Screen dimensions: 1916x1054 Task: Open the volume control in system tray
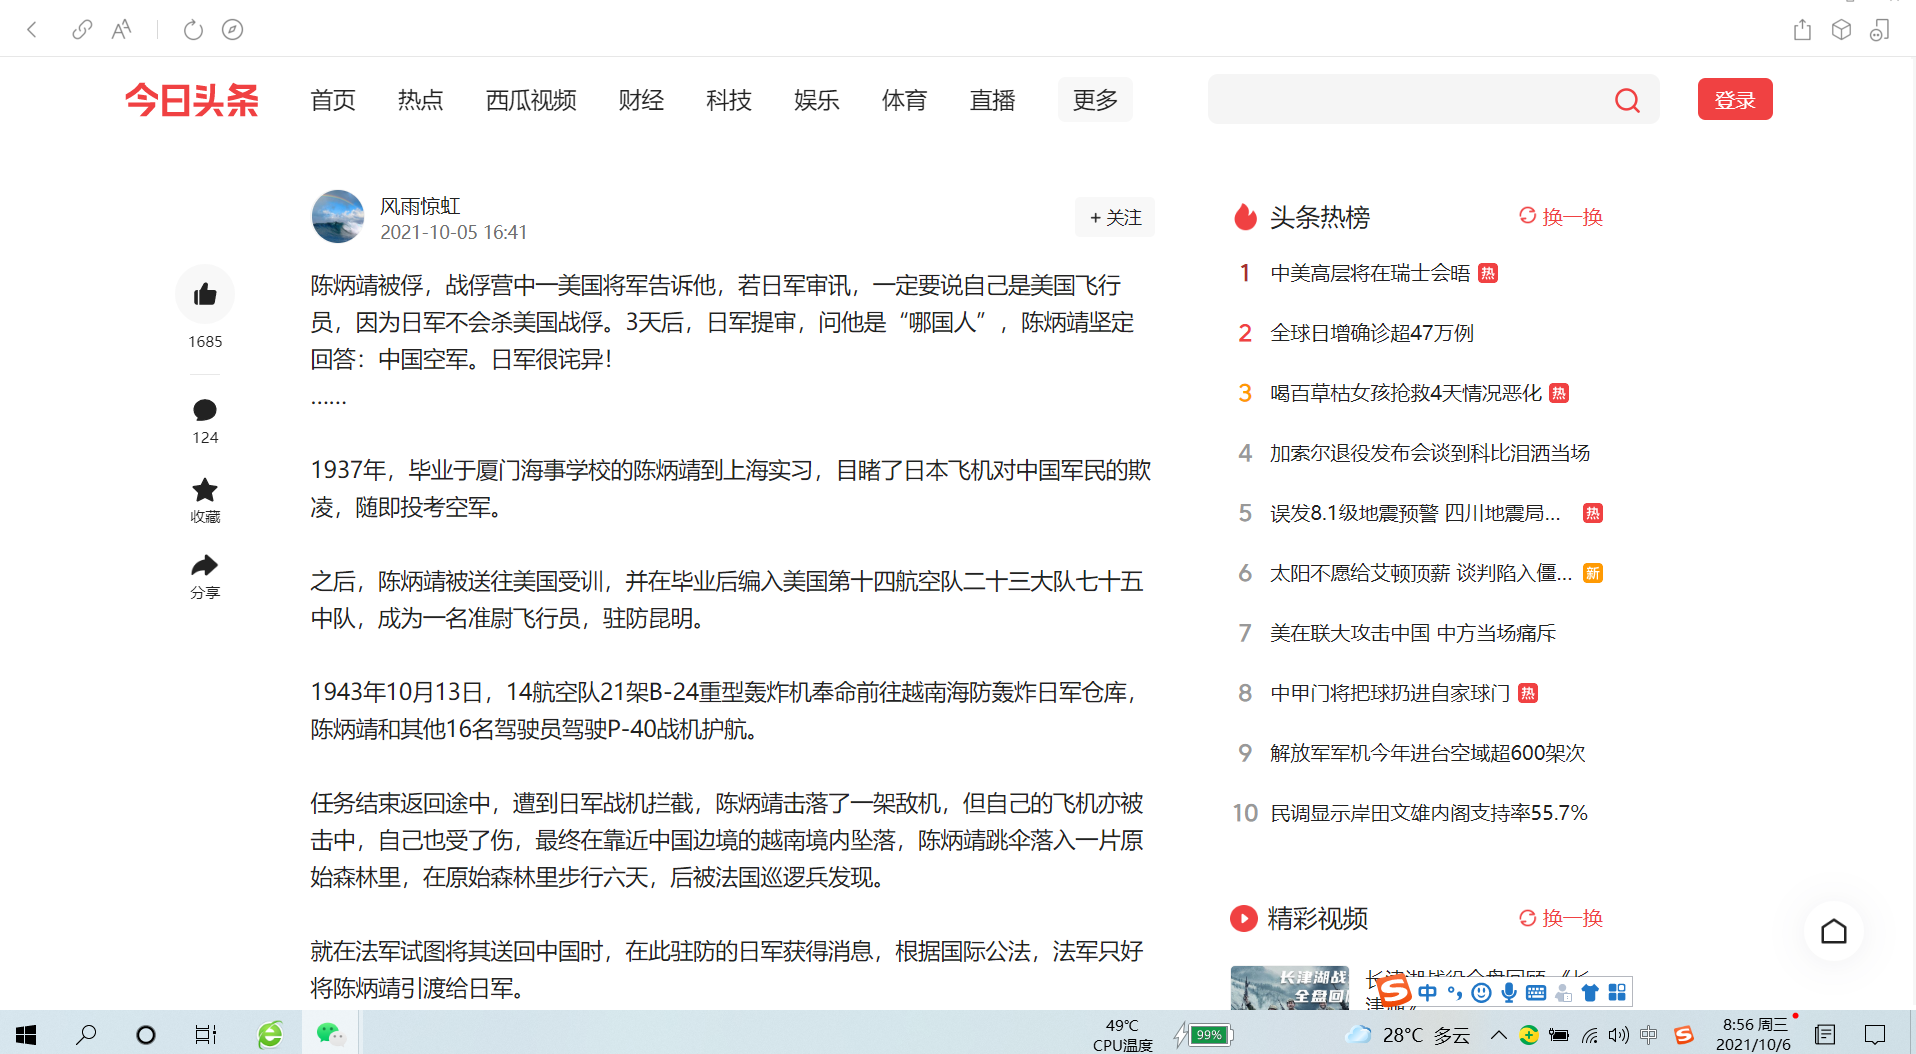click(1619, 1035)
